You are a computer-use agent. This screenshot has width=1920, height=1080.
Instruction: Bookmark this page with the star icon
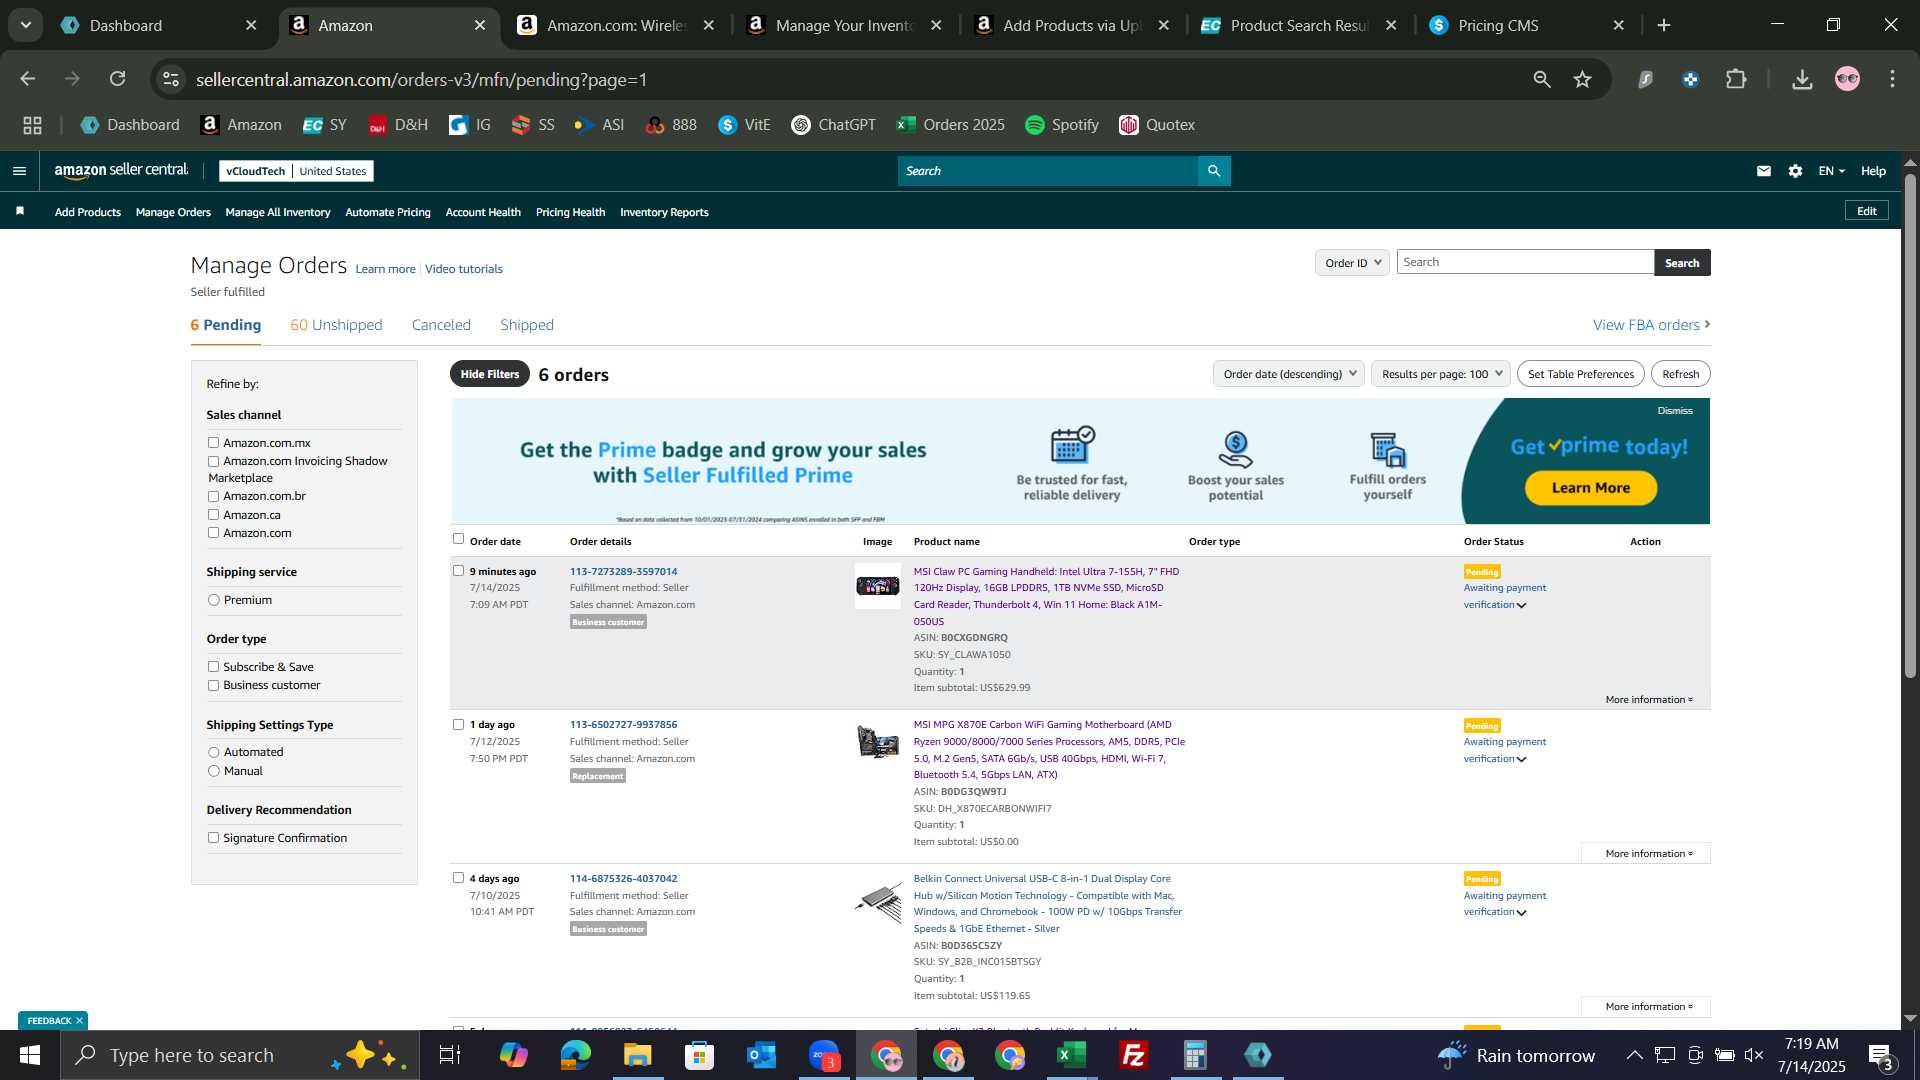[1583, 79]
